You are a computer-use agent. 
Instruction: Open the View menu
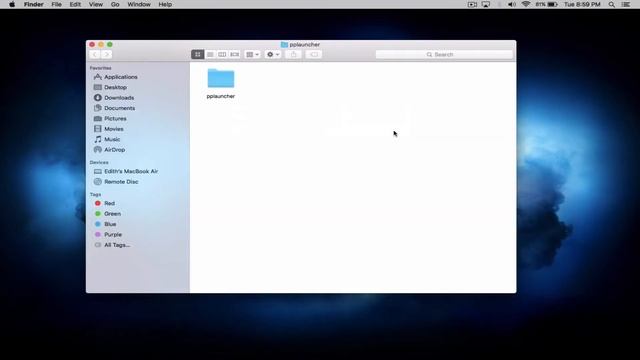click(x=96, y=4)
